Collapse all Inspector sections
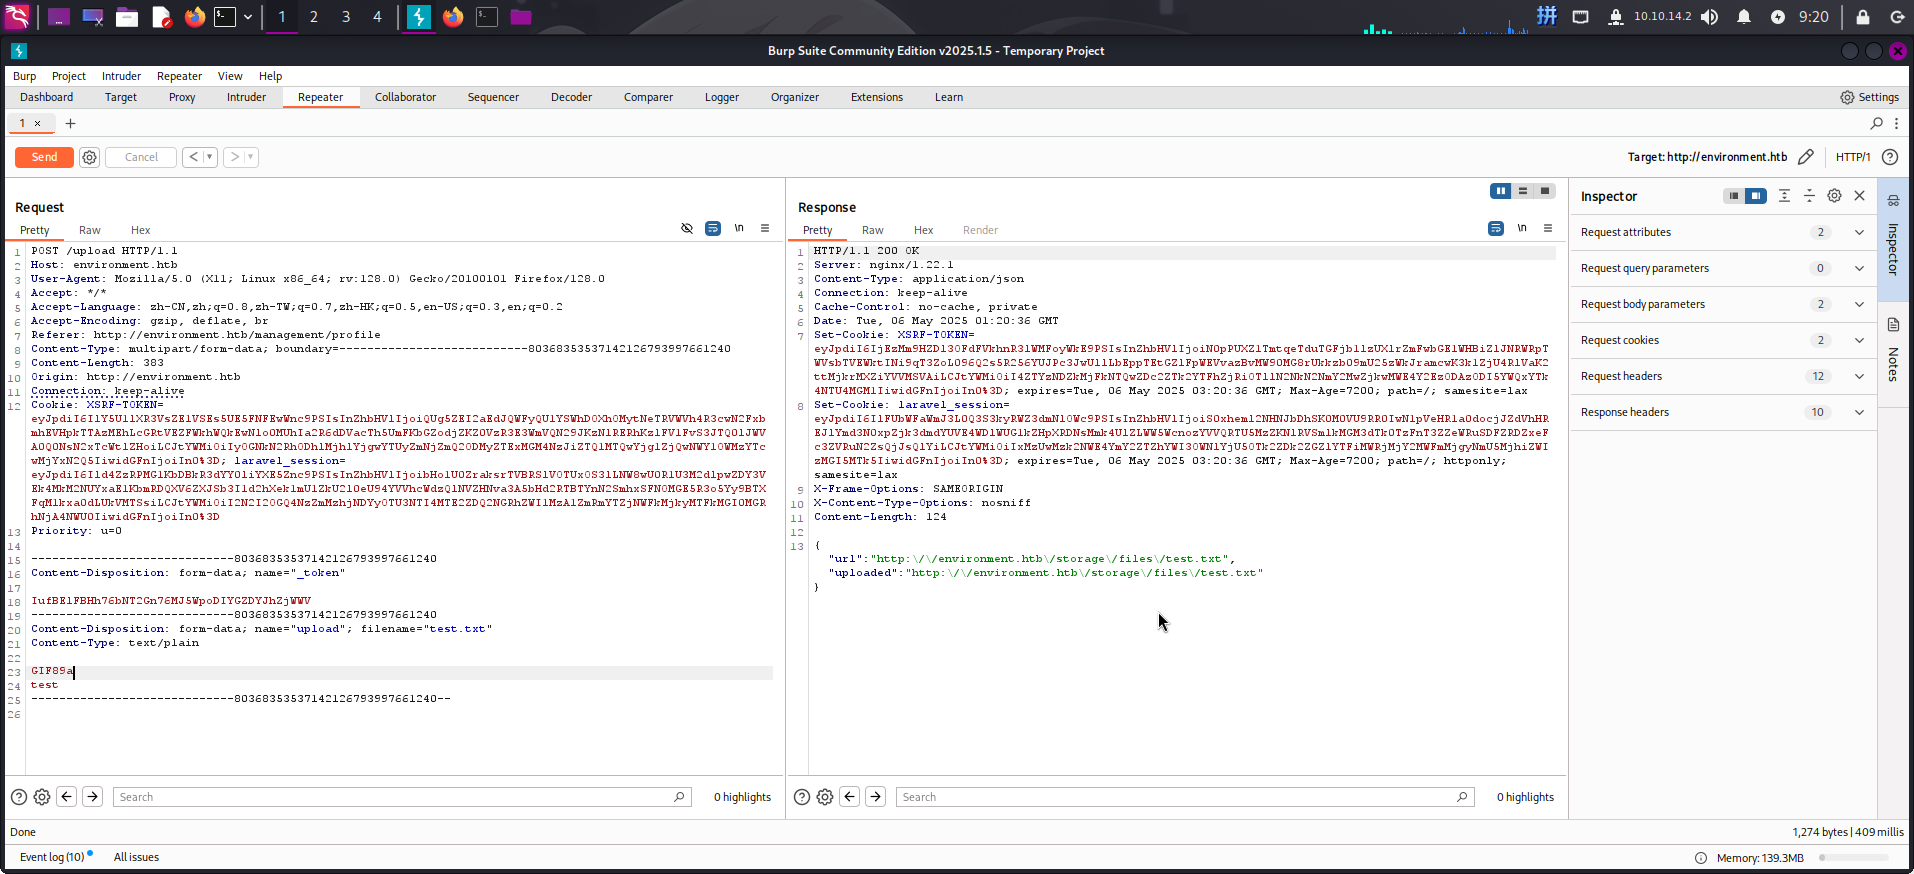 (1809, 196)
